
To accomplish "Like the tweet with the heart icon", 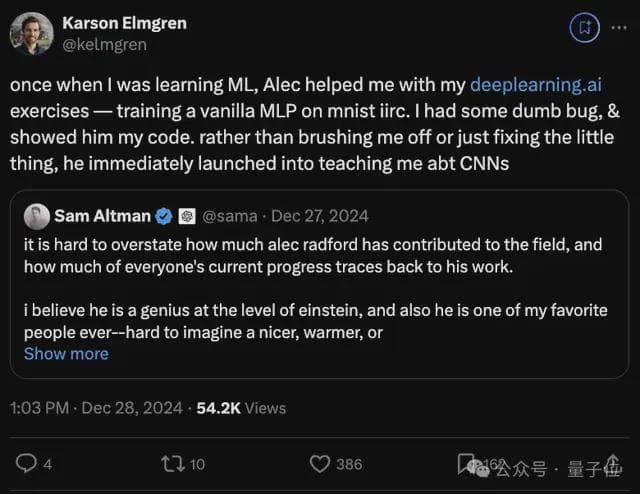I will point(320,463).
